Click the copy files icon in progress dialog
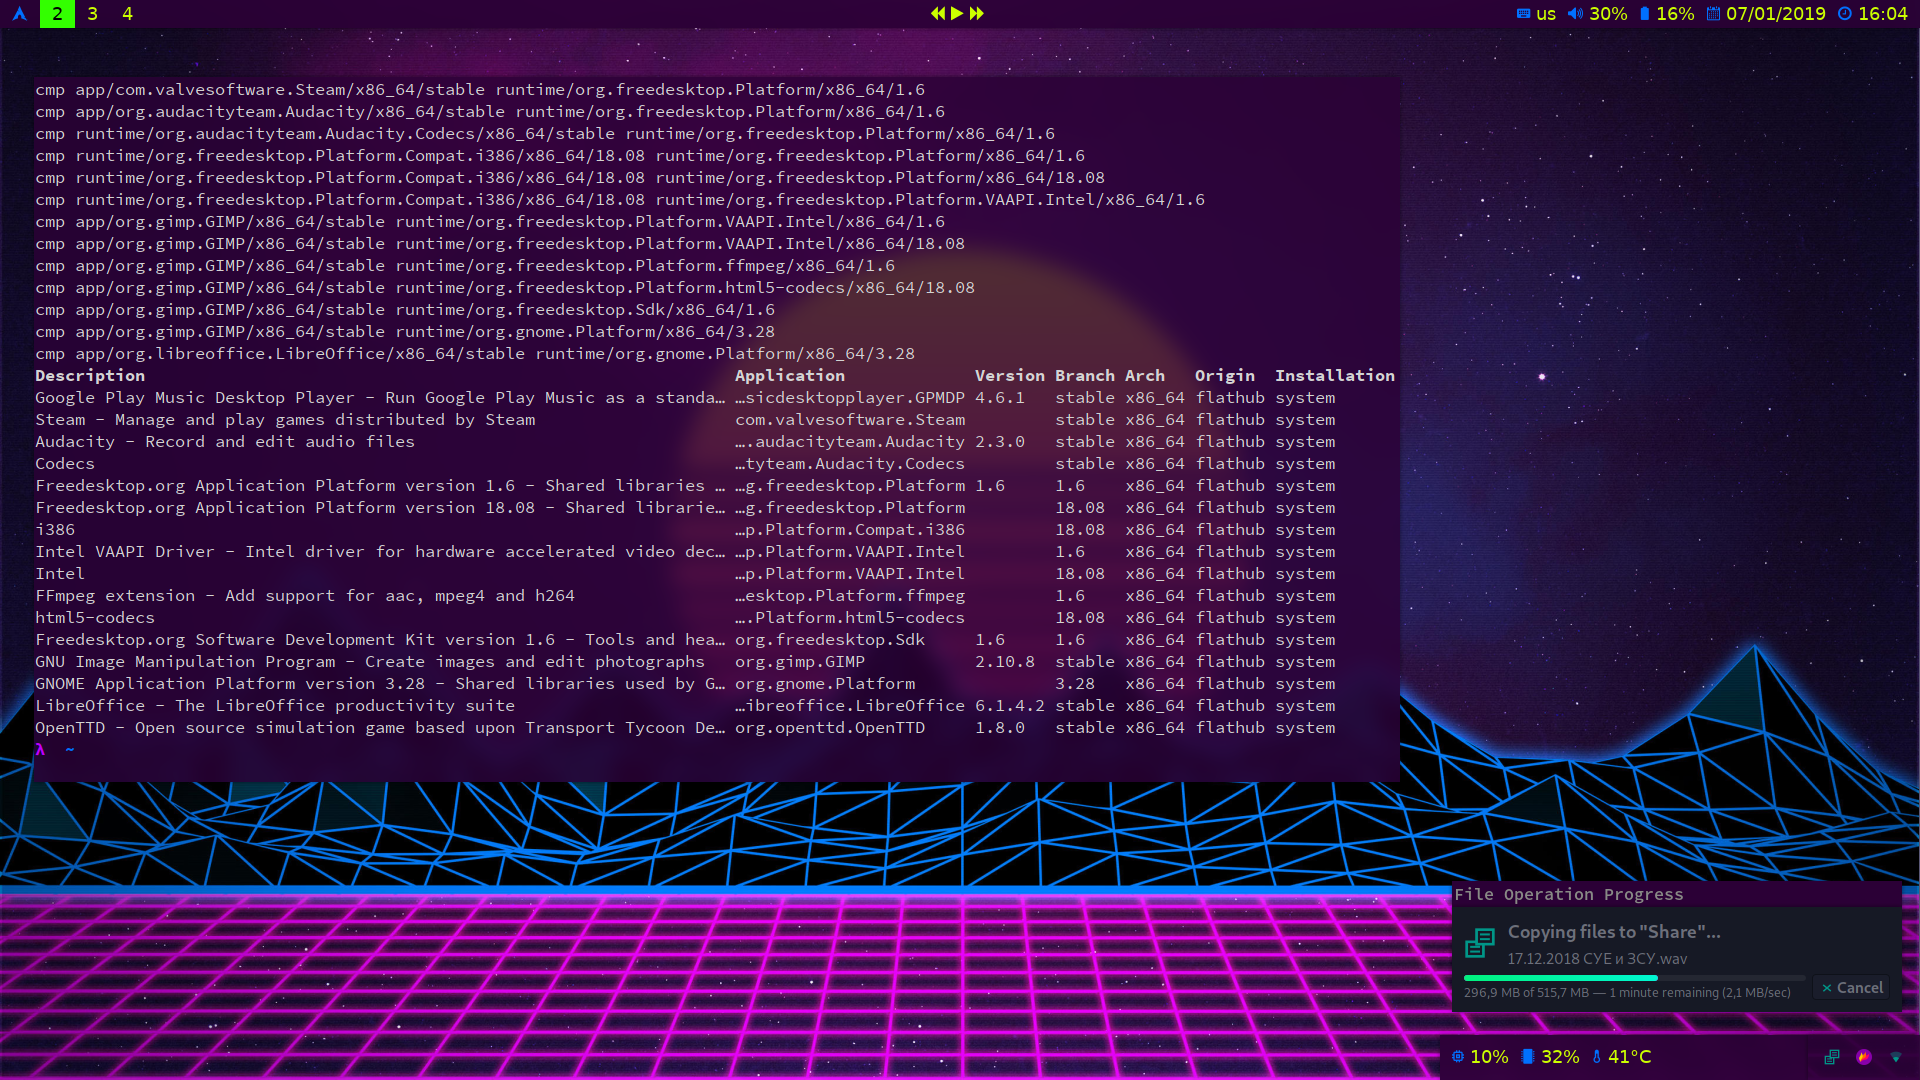 tap(1480, 942)
